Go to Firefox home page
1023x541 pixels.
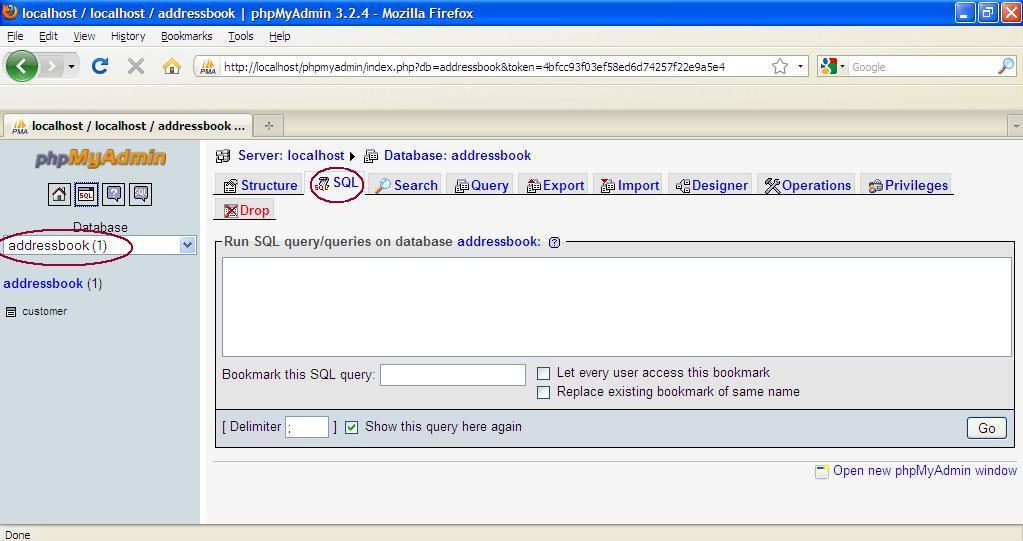pos(172,66)
